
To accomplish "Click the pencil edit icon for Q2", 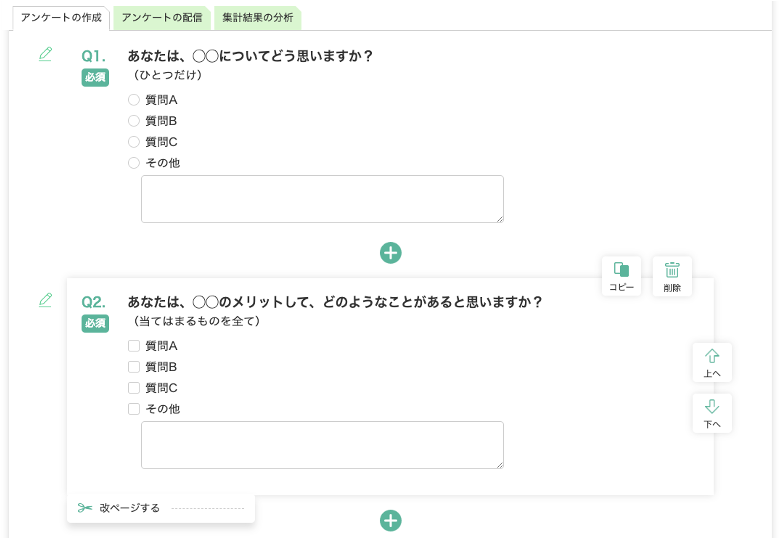I will click(45, 300).
